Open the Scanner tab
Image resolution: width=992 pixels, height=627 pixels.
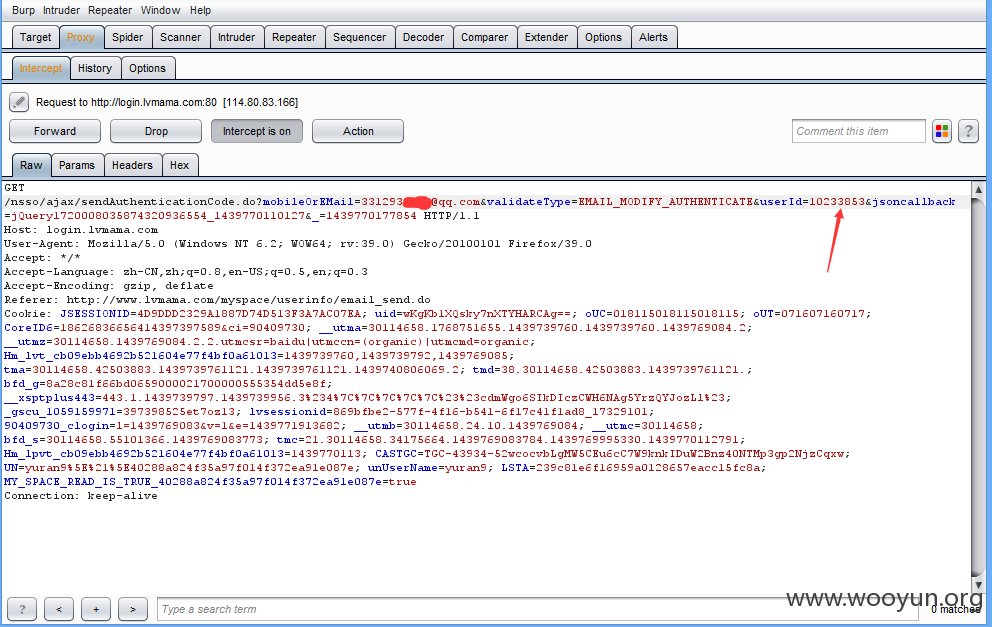(x=180, y=37)
